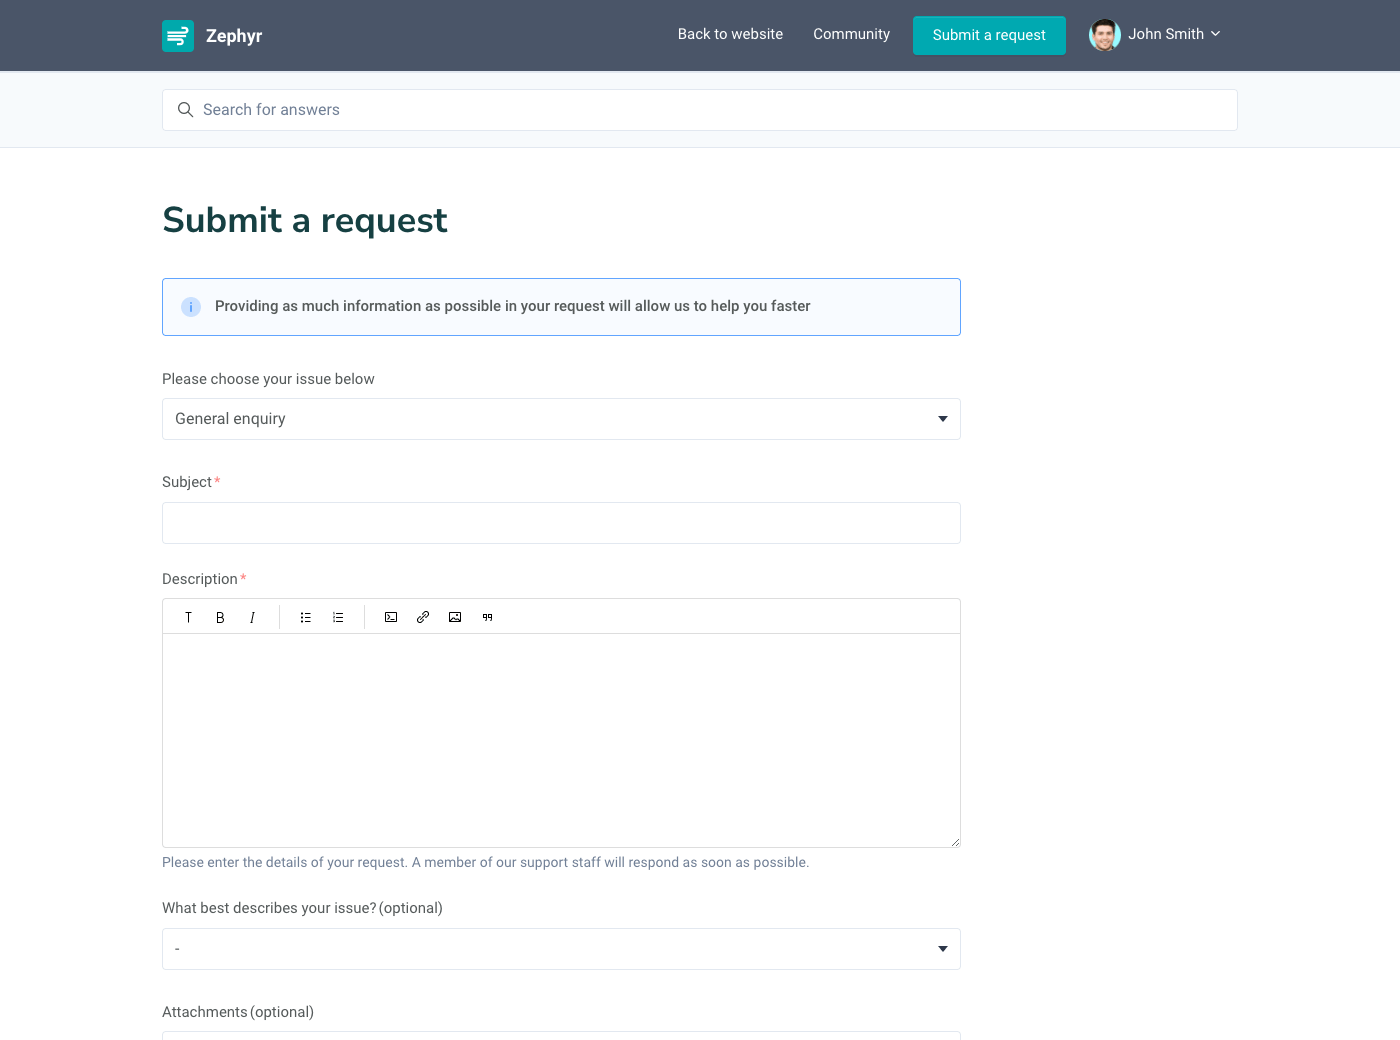Click the Submit a request button
Image resolution: width=1400 pixels, height=1040 pixels.
coord(989,35)
